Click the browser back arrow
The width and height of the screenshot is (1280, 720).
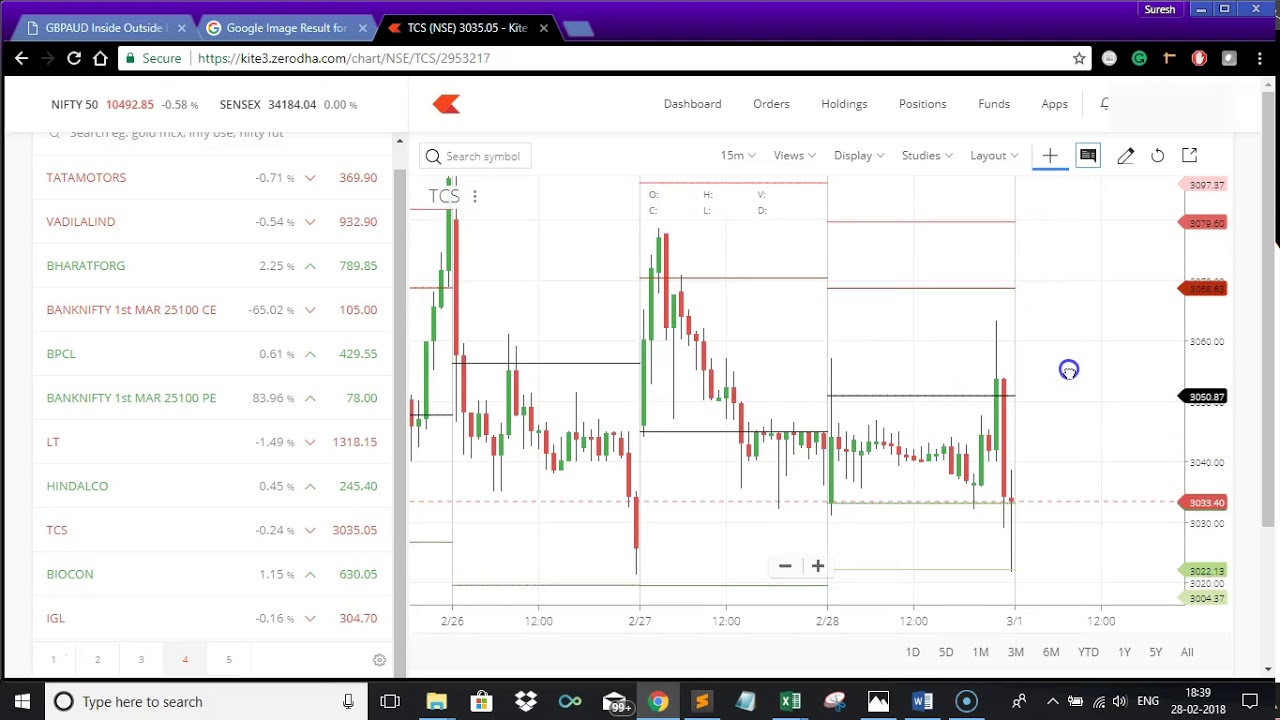(x=21, y=58)
